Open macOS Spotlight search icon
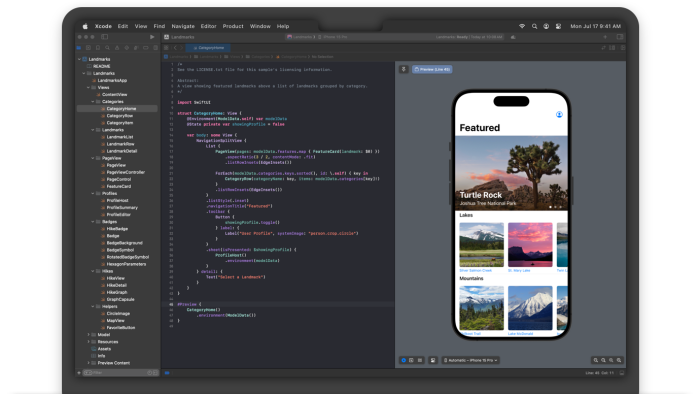The width and height of the screenshot is (700, 394). [534, 26]
